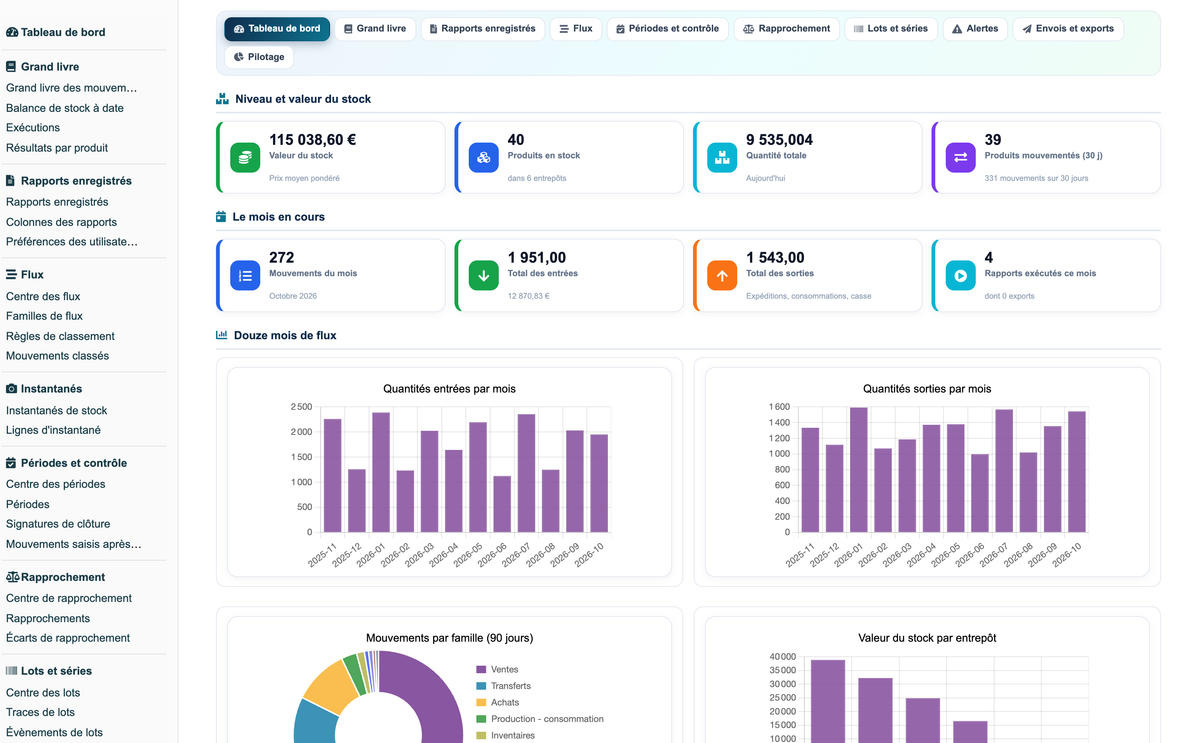Image resolution: width=1200 pixels, height=743 pixels.
Task: Open Lignes d'instantané
Action: coord(53,430)
